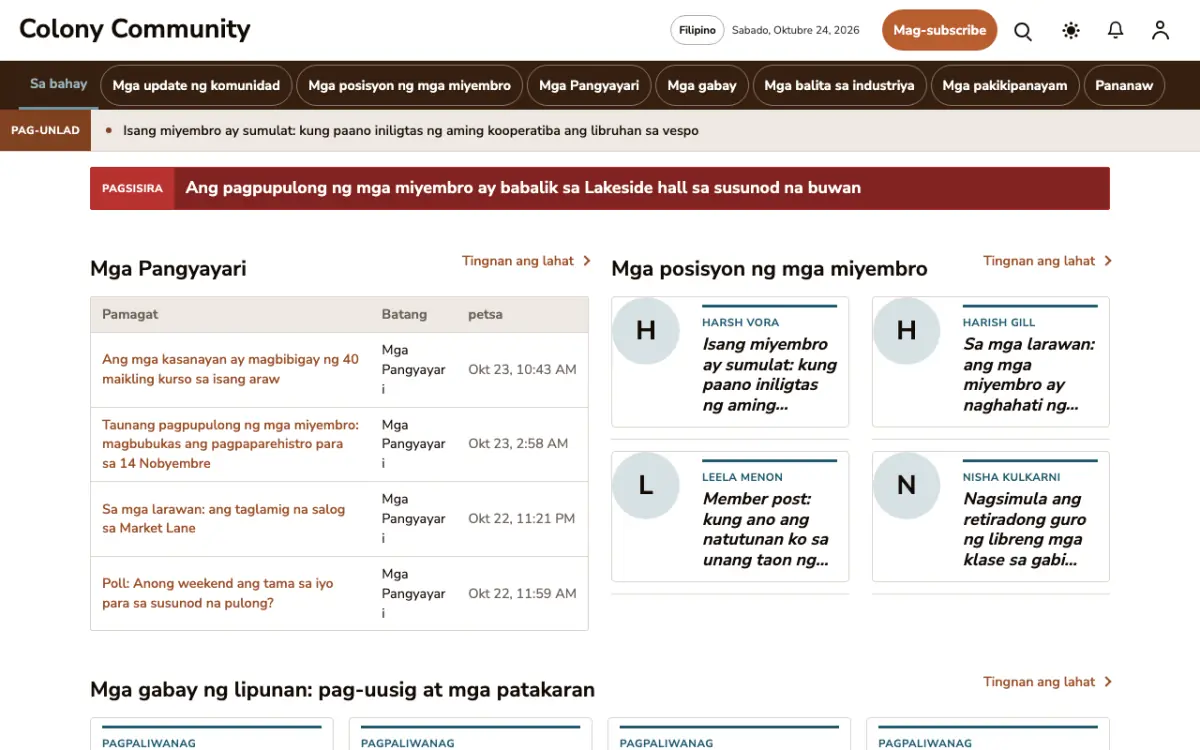This screenshot has height=750, width=1200.
Task: Click the Okt 23, 10:43 AM date cell
Action: tap(522, 369)
